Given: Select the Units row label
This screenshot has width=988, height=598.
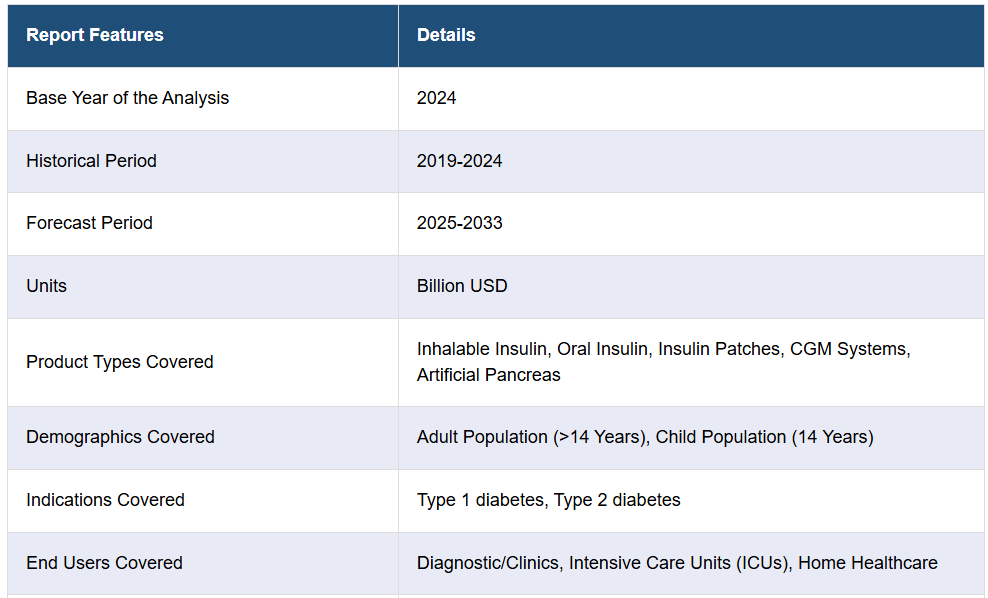Looking at the screenshot, I should point(46,286).
